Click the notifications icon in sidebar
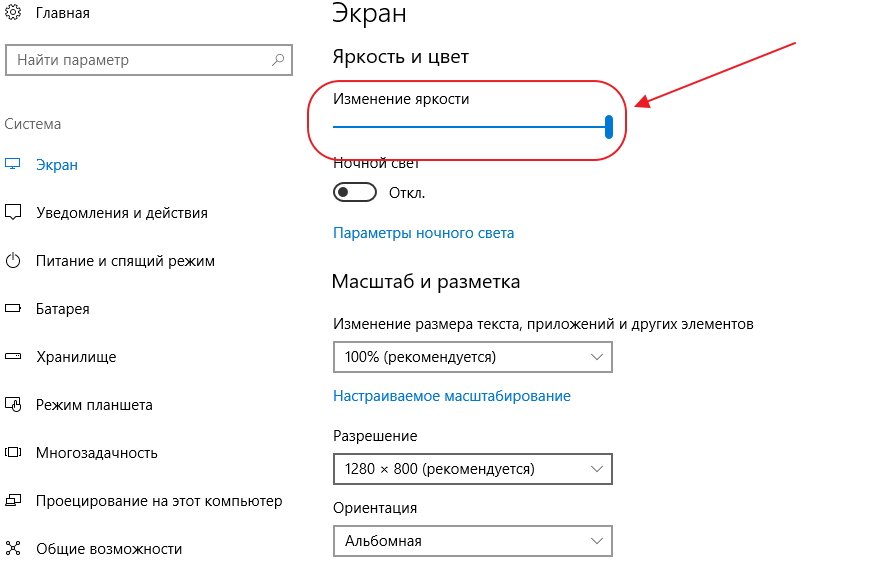 [x=14, y=212]
